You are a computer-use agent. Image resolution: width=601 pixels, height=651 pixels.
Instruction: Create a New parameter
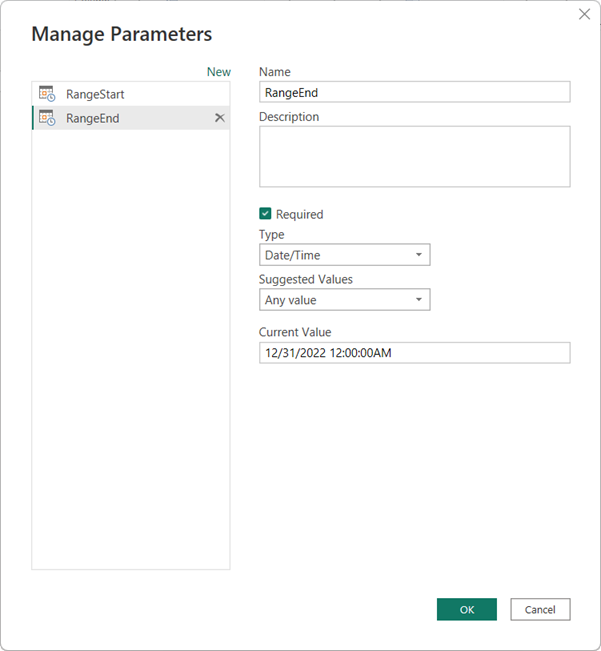point(219,72)
